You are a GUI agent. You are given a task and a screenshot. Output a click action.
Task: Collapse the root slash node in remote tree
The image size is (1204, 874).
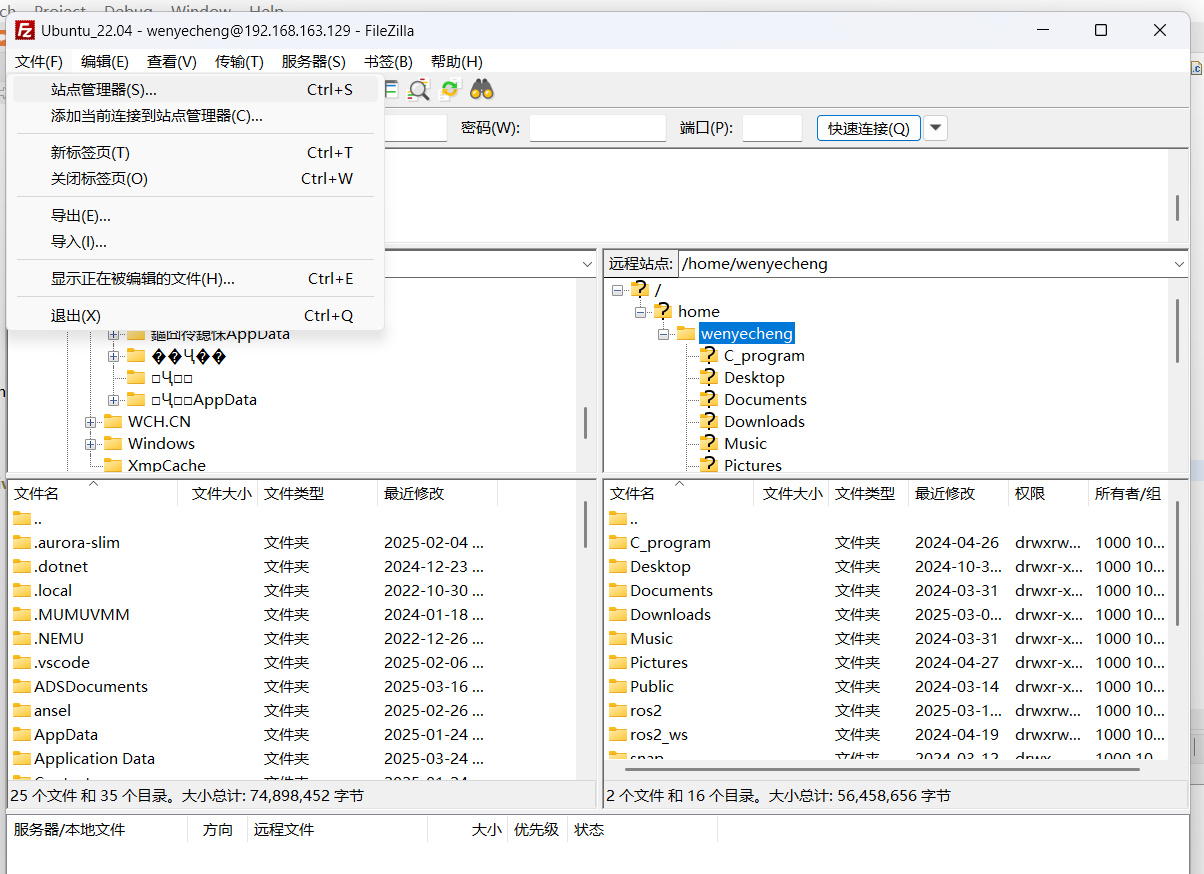coord(618,289)
